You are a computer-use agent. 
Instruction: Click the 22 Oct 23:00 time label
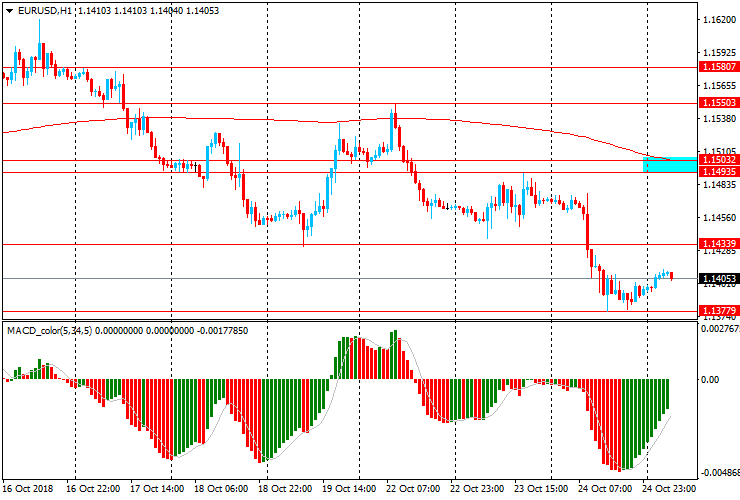tap(475, 489)
